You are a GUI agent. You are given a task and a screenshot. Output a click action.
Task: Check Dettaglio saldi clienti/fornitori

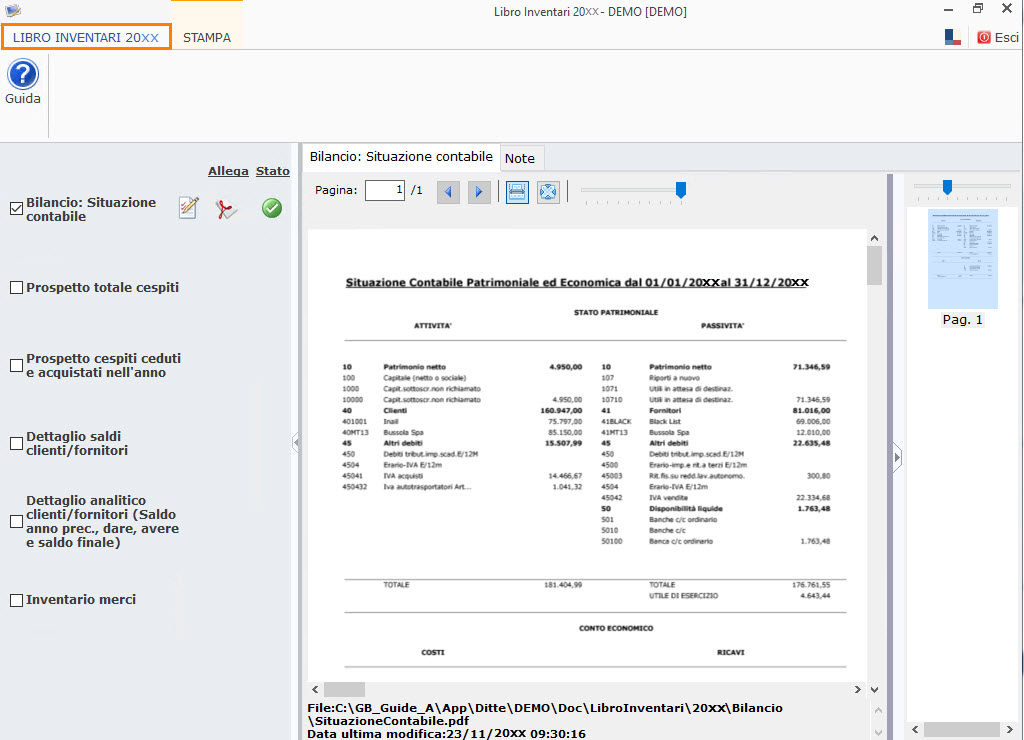[x=16, y=443]
